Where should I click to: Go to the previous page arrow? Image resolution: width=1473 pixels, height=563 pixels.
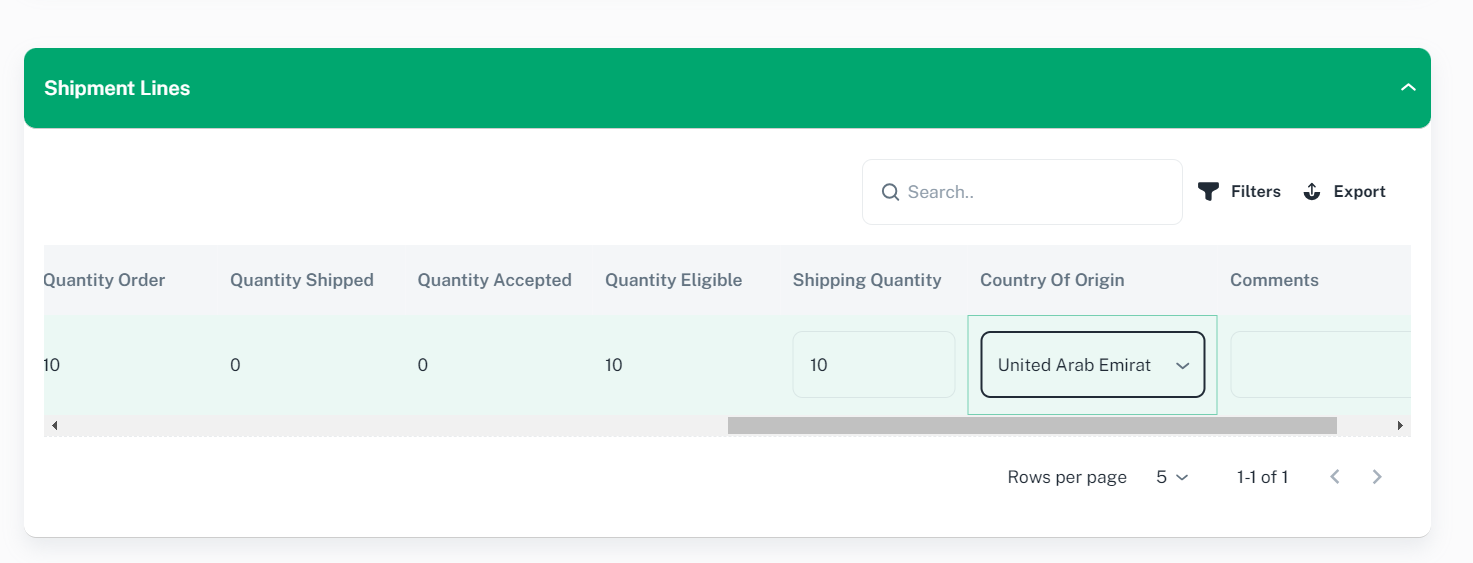[x=1334, y=477]
